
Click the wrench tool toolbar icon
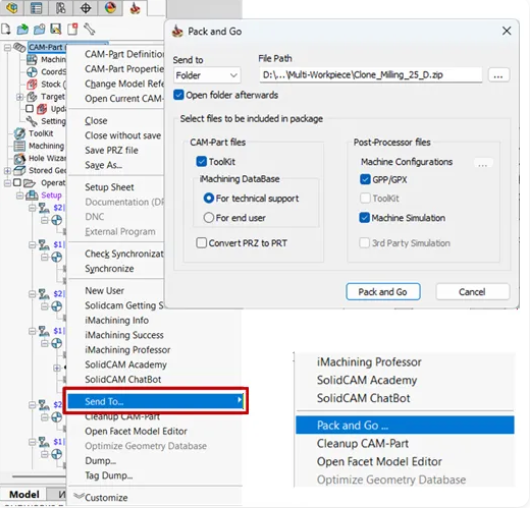(89, 29)
